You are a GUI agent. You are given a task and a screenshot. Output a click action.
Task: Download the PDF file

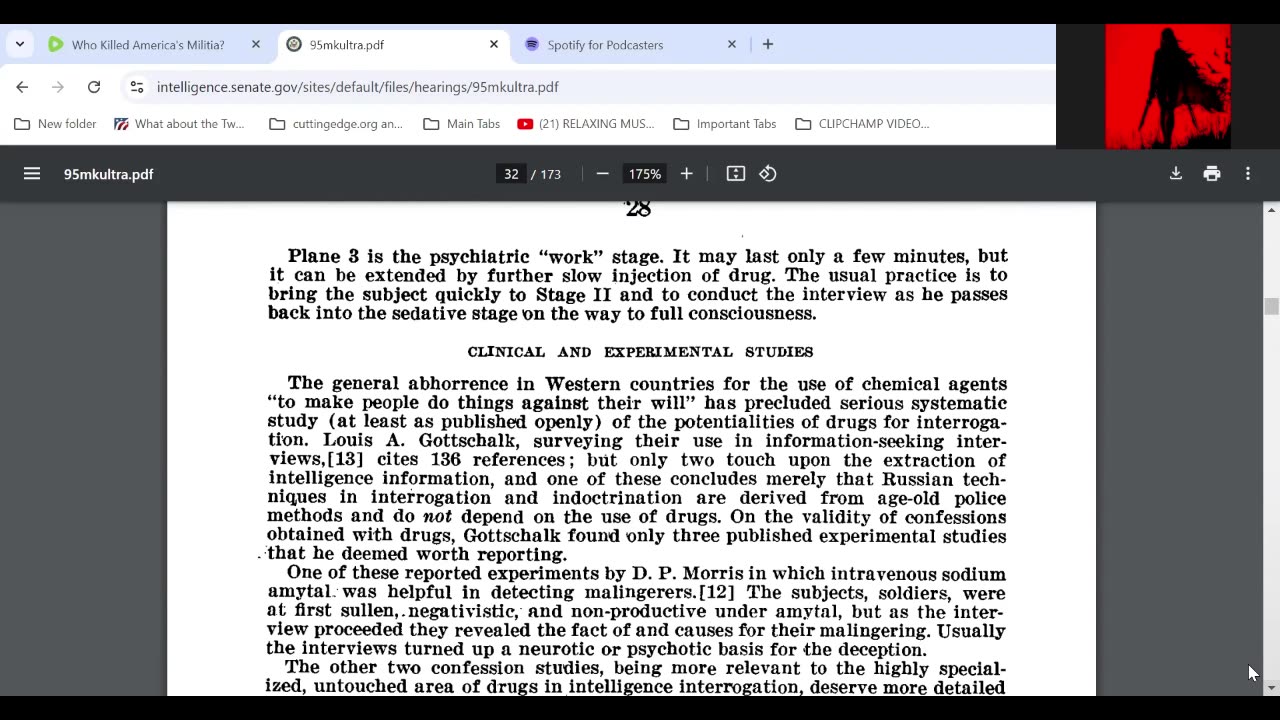(x=1176, y=174)
